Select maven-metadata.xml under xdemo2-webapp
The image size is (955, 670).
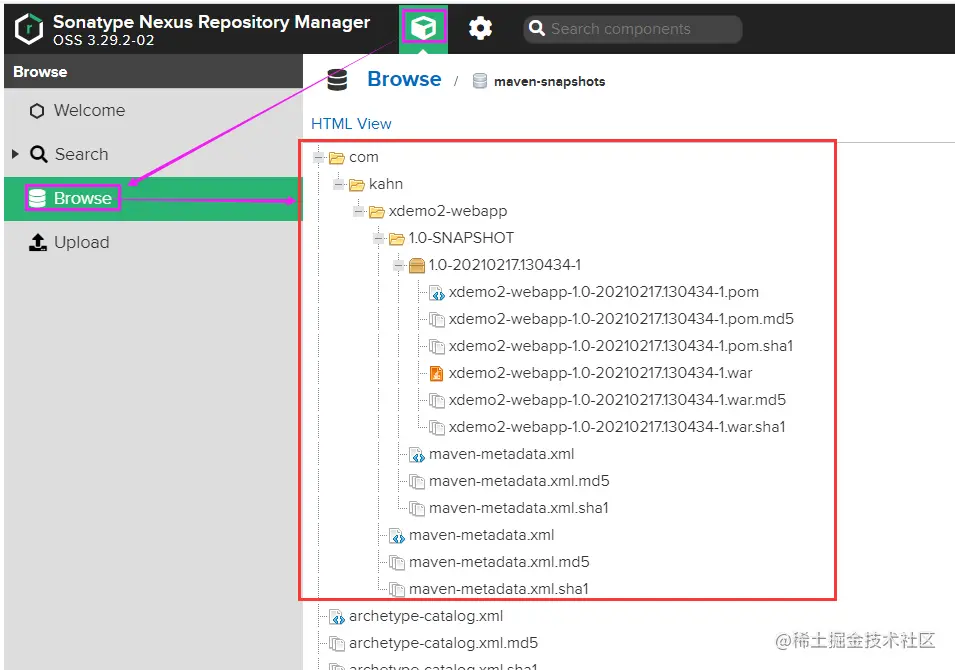tap(481, 535)
